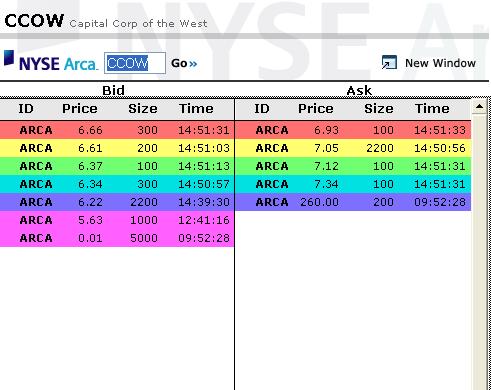
Task: Click the Bid ID column header
Action: (x=26, y=109)
